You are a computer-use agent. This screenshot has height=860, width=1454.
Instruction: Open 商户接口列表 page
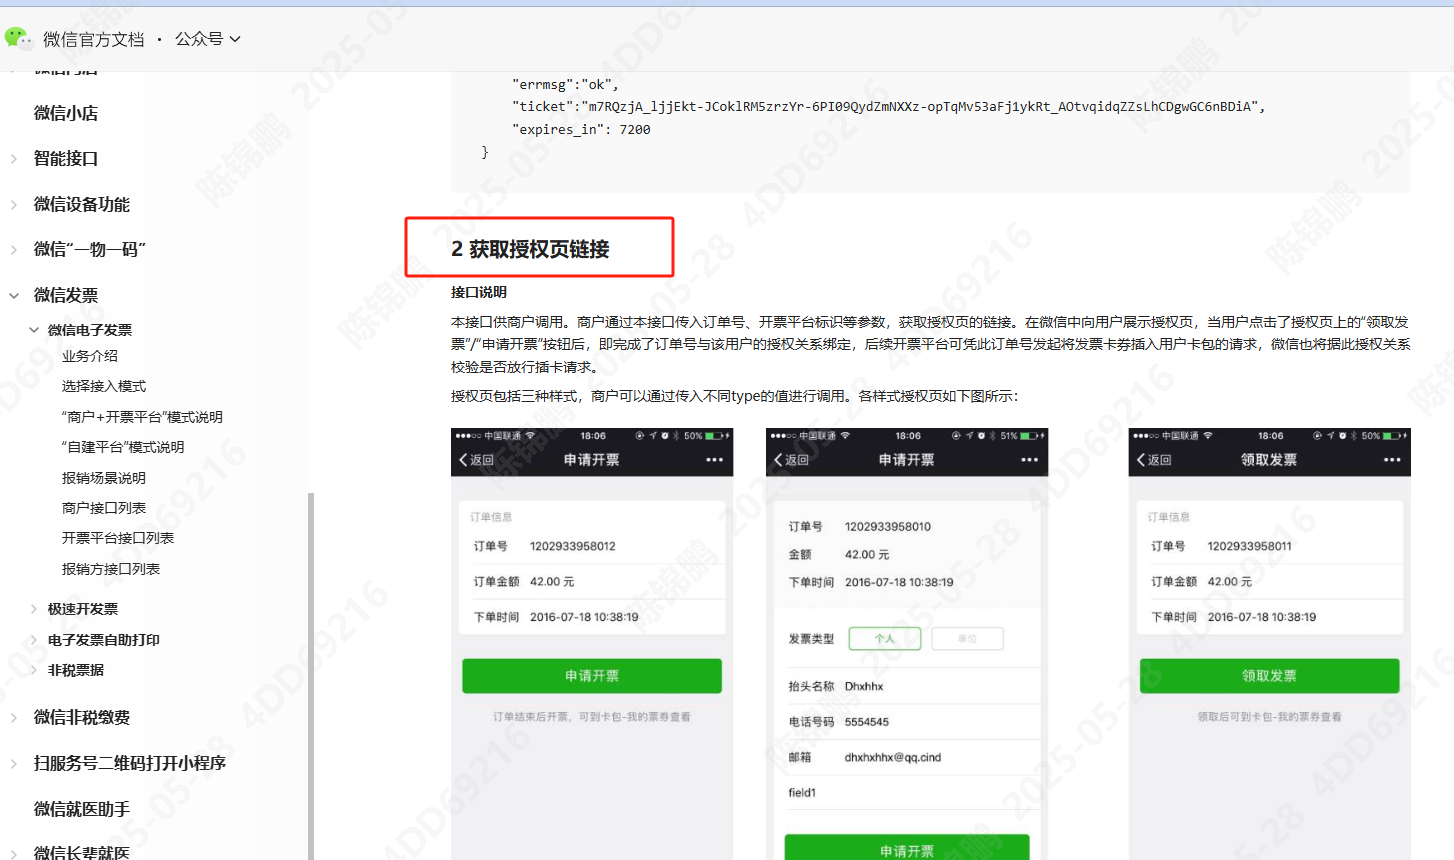[x=104, y=508]
